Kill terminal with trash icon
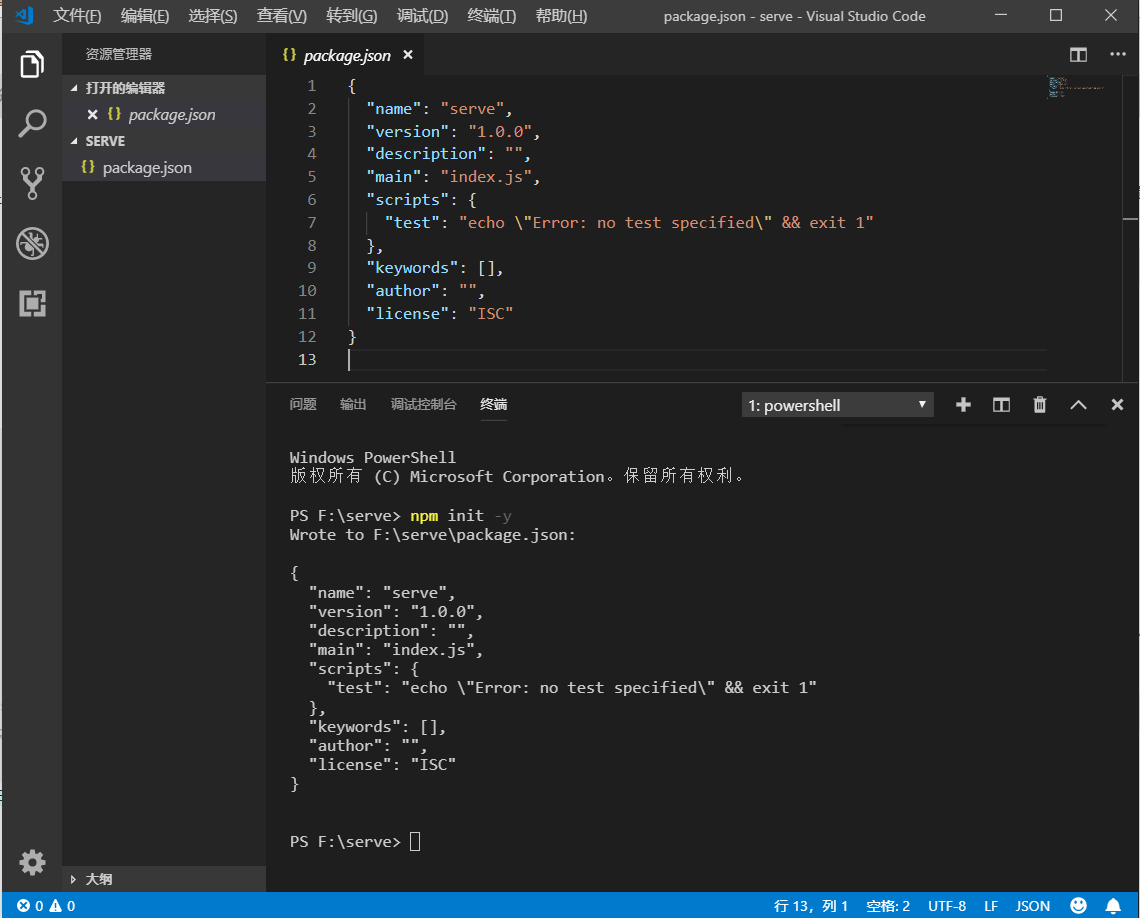Screen dimensions: 1140x918 point(1040,405)
